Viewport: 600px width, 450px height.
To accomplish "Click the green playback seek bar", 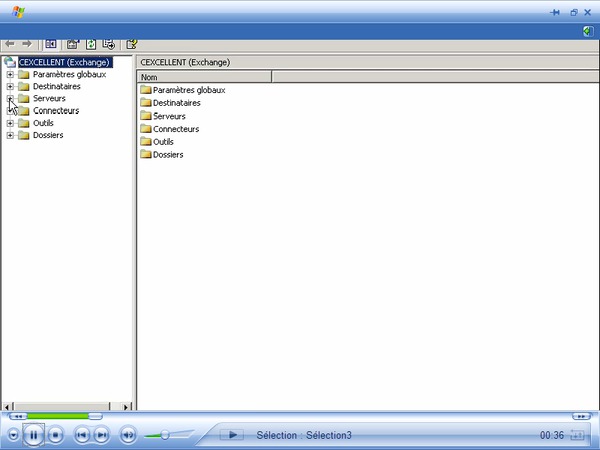I will [x=60, y=416].
